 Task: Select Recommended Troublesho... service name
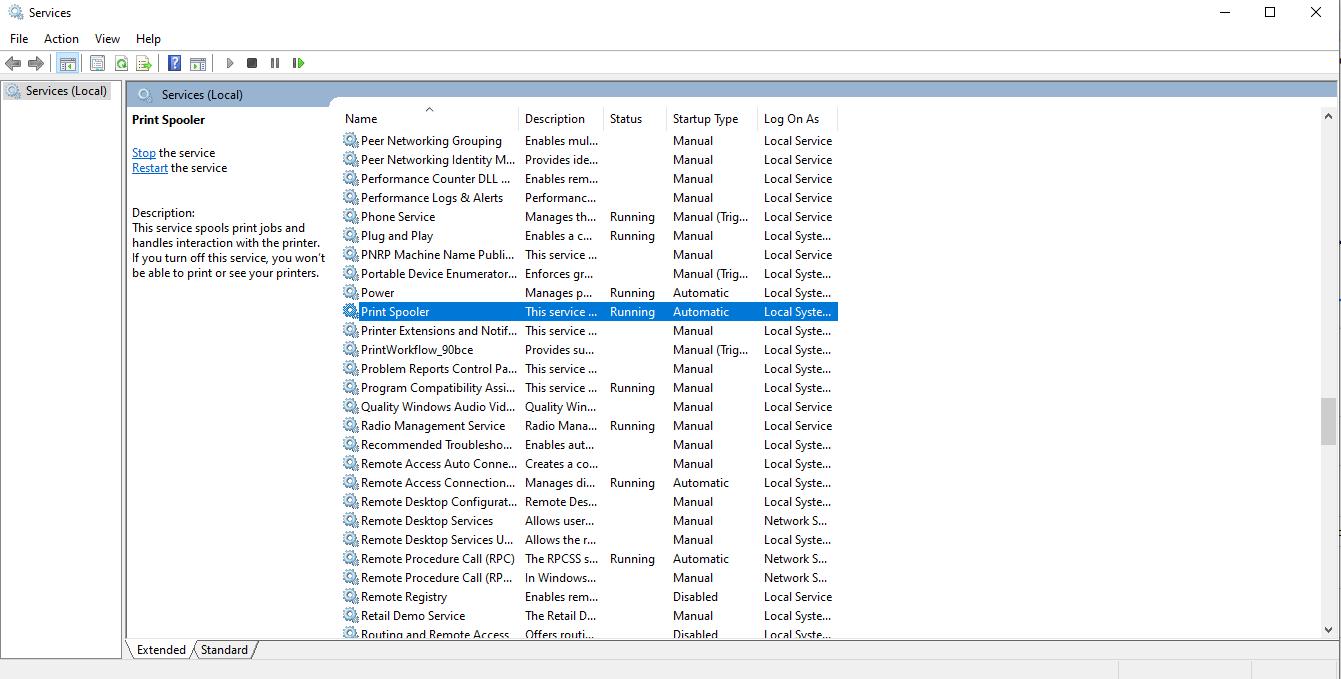435,445
